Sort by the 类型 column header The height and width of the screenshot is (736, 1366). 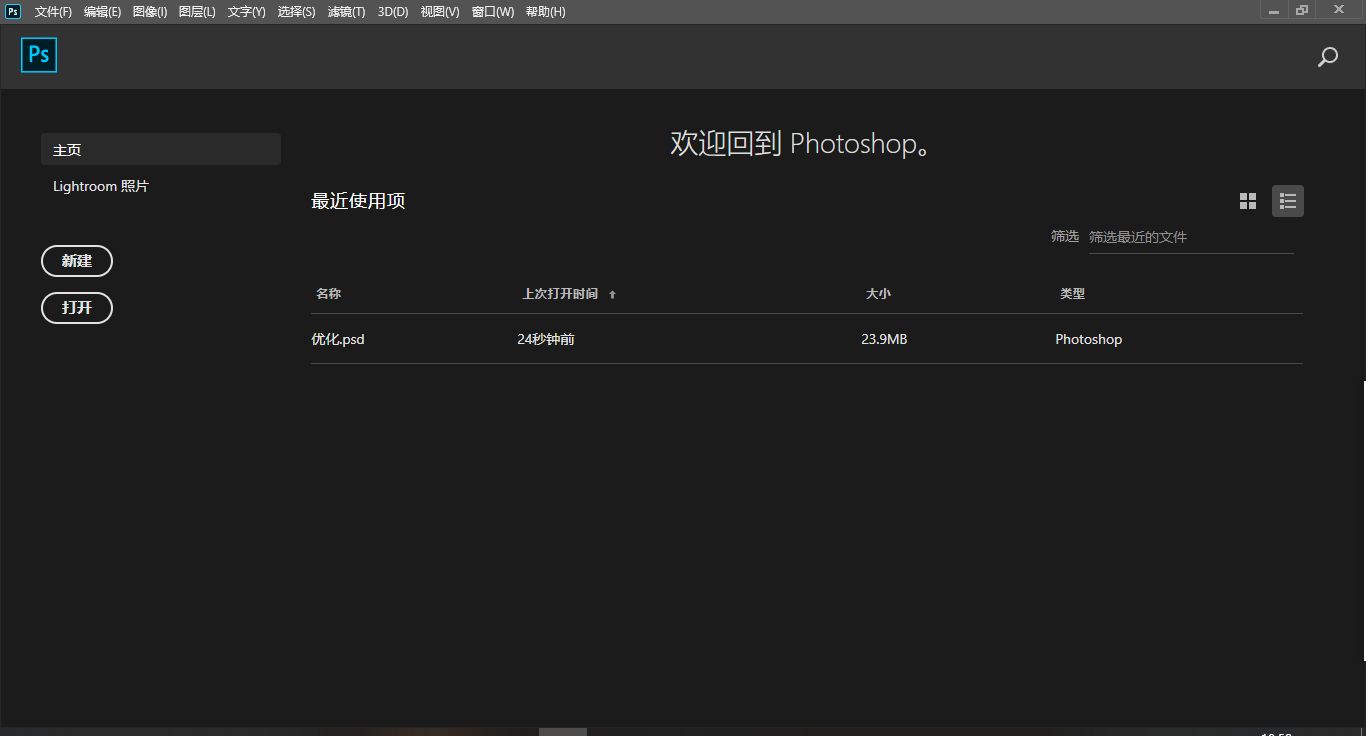[x=1073, y=294]
